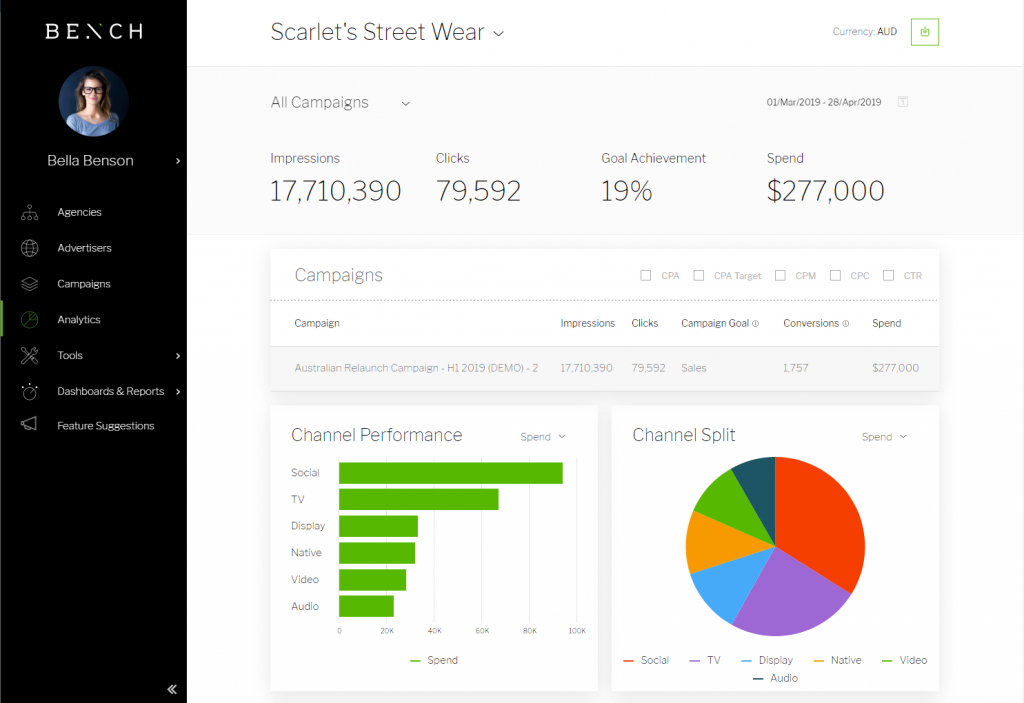Click the Video bar in Channel Performance
Image resolution: width=1024 pixels, height=703 pixels.
(372, 580)
